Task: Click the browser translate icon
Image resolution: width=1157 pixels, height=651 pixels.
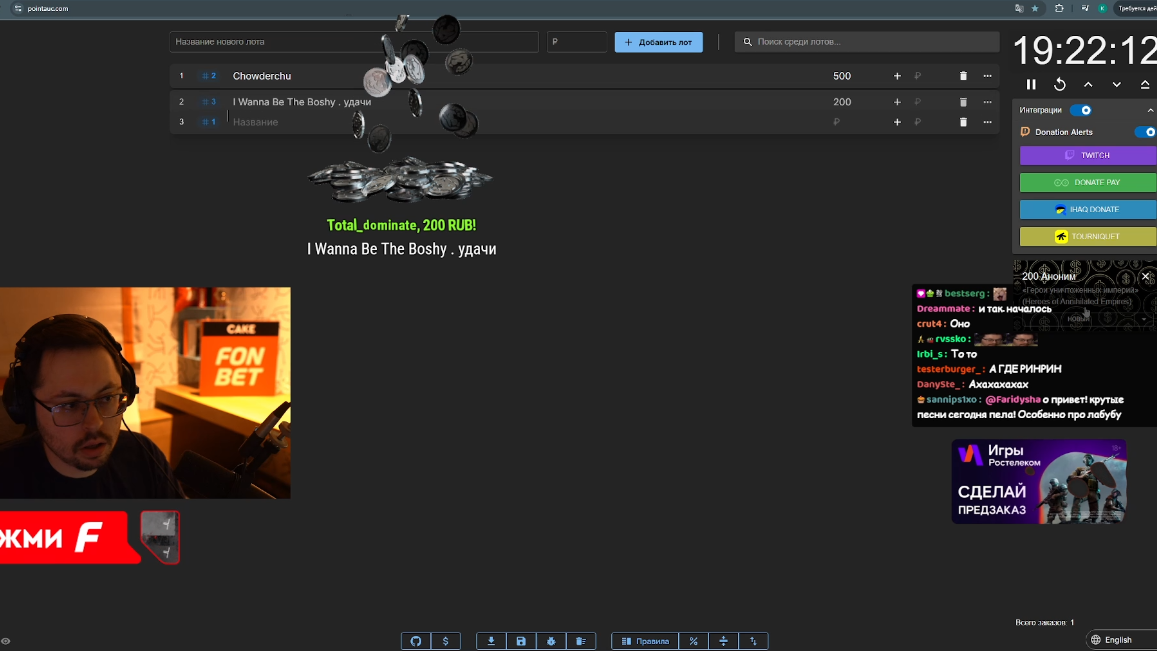Action: [1019, 8]
